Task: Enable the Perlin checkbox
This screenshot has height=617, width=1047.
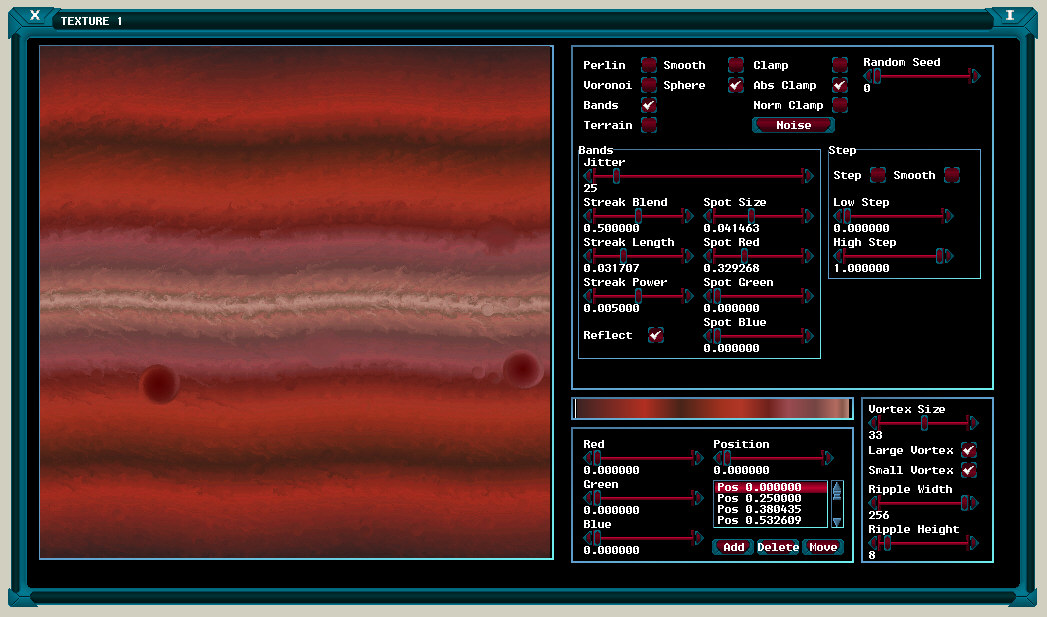Action: pos(648,65)
